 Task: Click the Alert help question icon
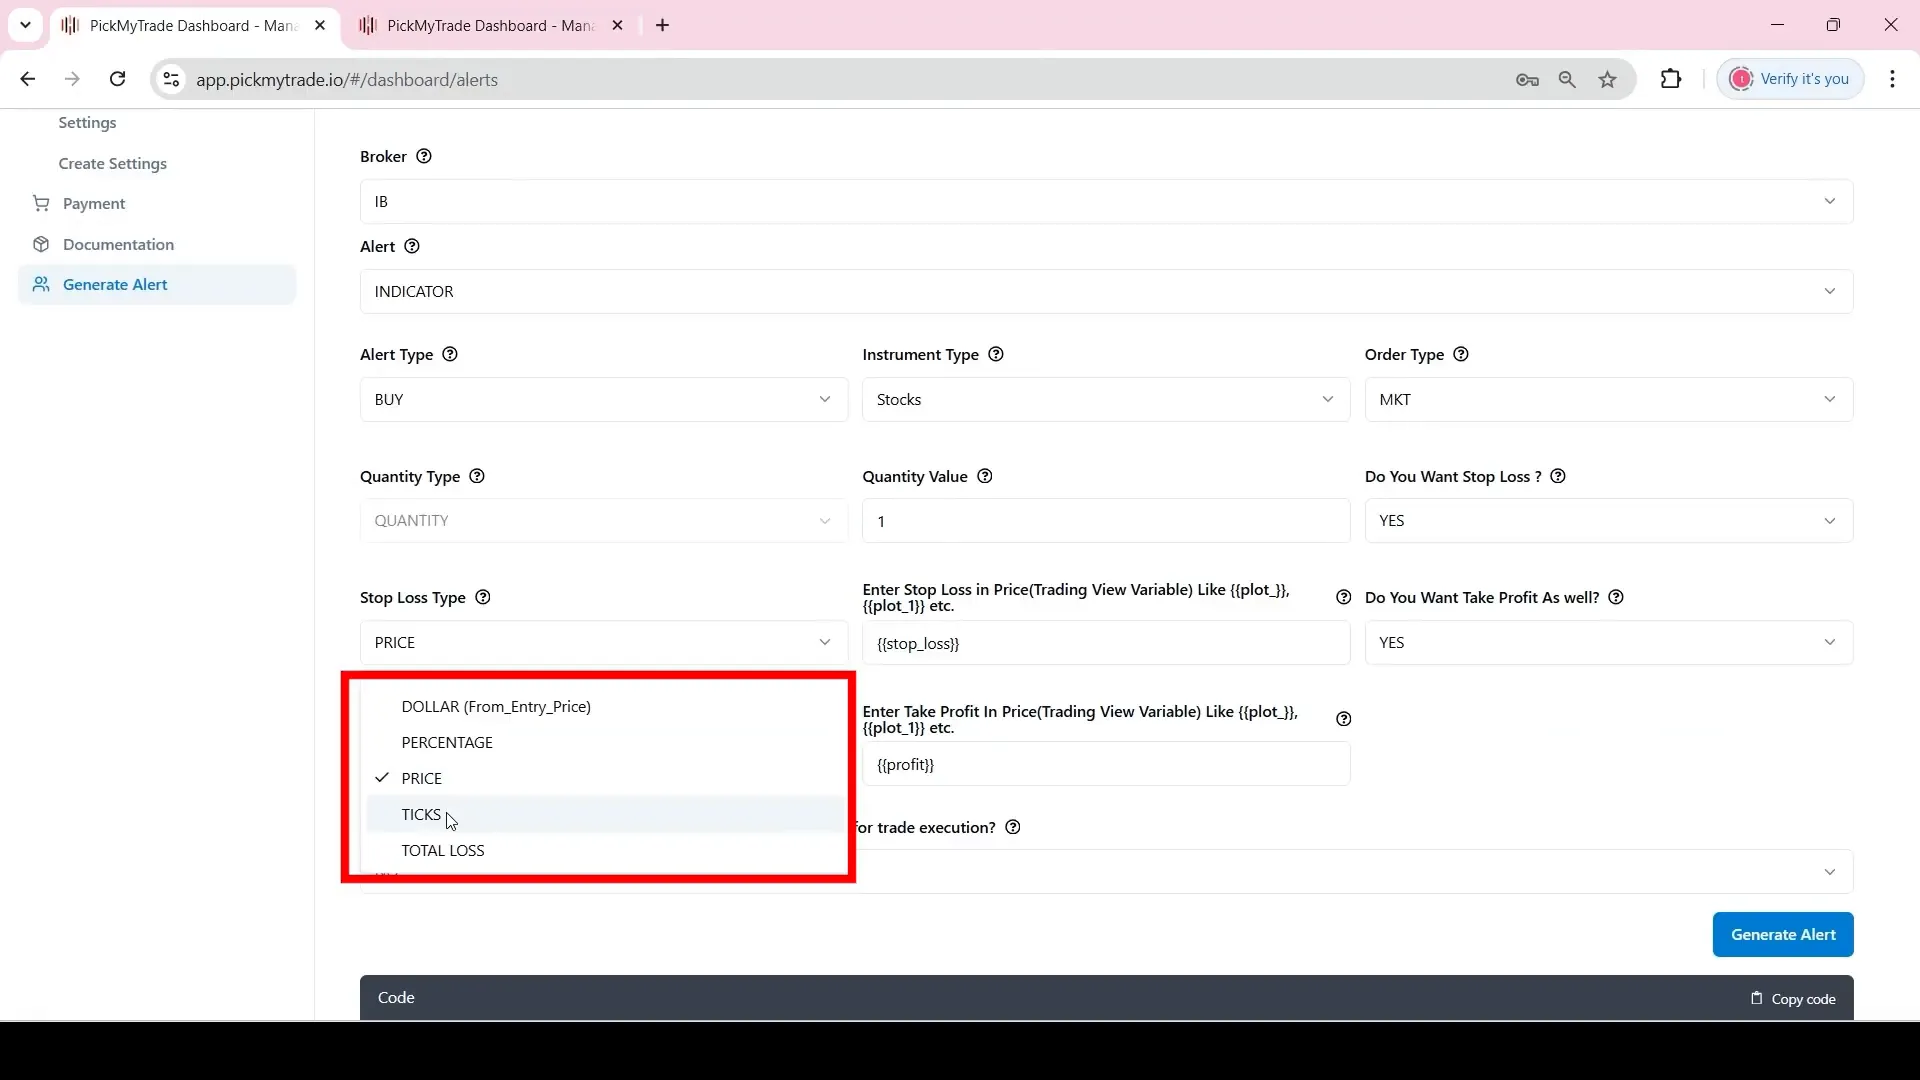(x=412, y=247)
